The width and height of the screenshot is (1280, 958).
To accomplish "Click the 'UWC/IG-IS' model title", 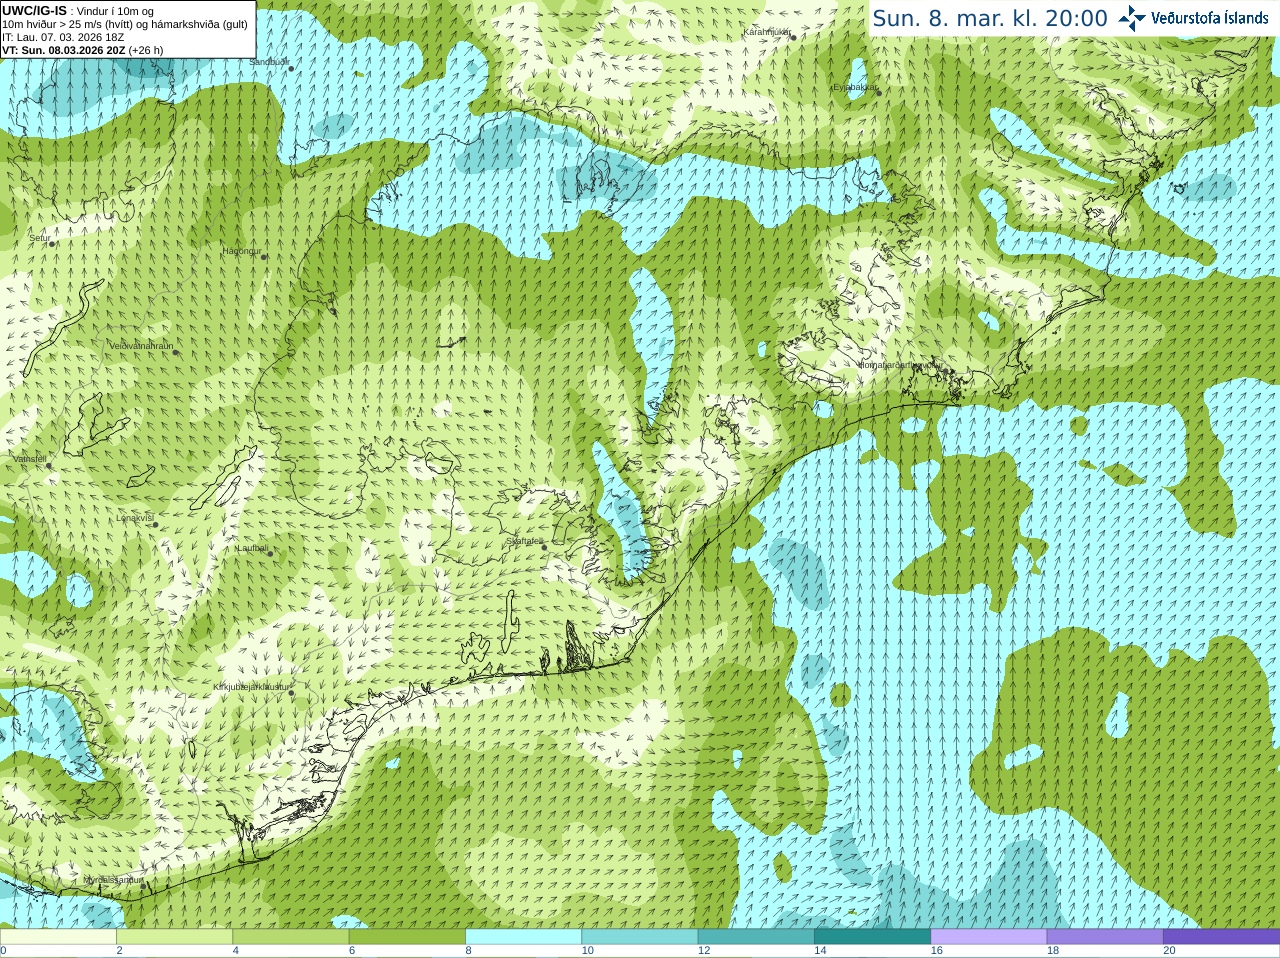I will (x=34, y=10).
